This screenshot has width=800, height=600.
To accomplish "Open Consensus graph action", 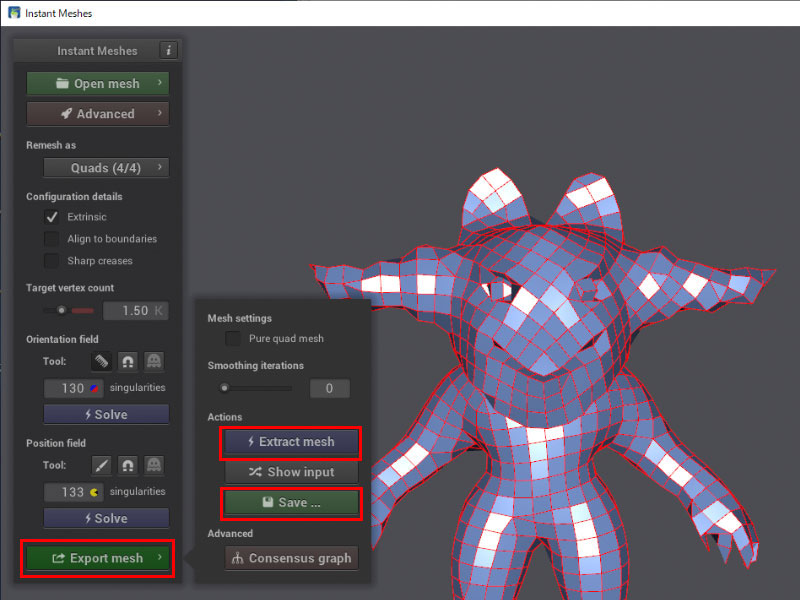I will (x=291, y=558).
